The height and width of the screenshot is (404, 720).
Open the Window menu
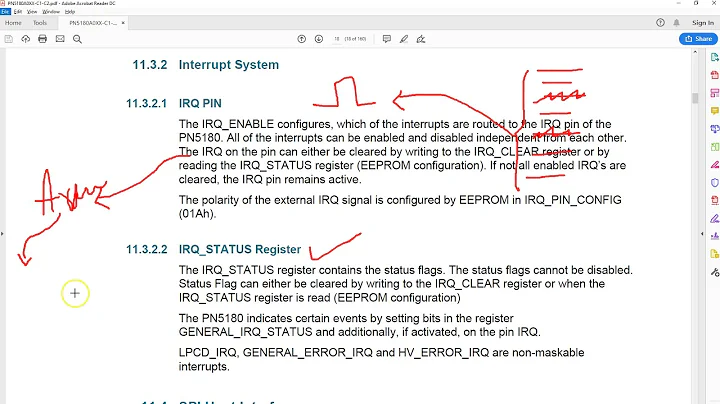click(x=51, y=11)
